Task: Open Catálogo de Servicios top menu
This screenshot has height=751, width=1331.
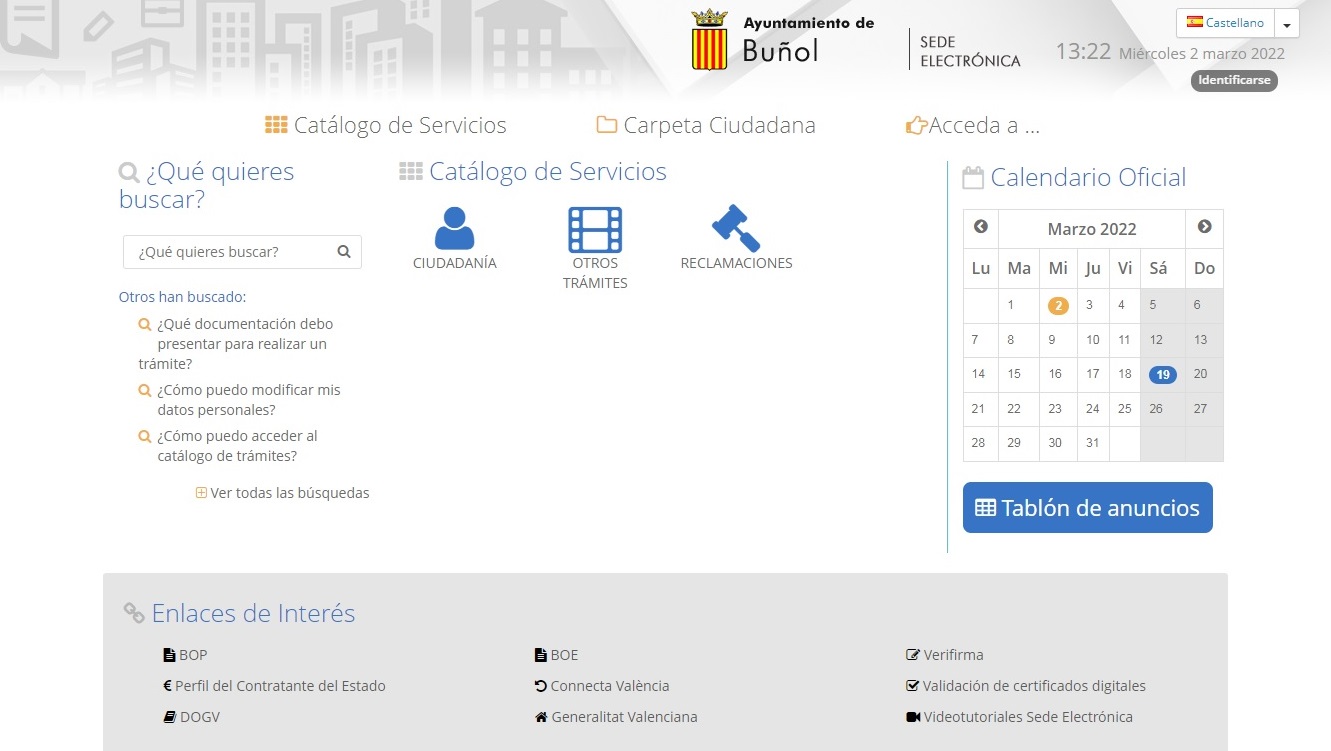Action: [x=386, y=125]
